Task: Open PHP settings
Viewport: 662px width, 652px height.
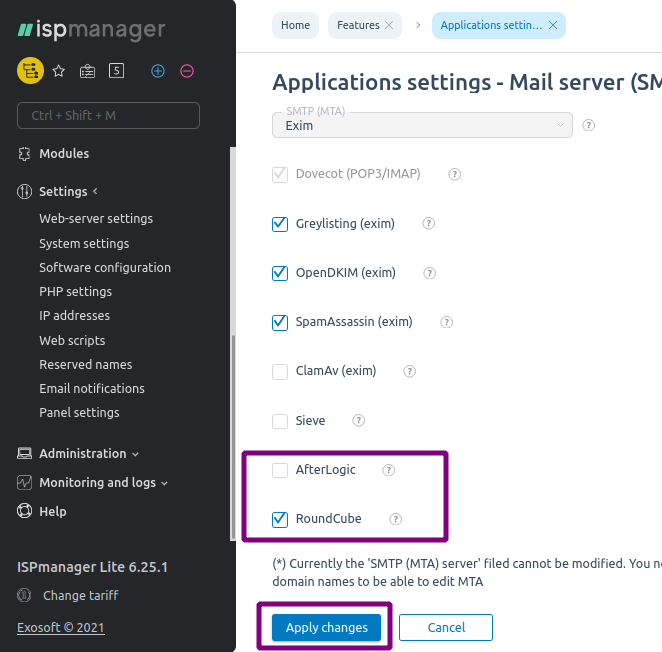Action: click(x=76, y=292)
